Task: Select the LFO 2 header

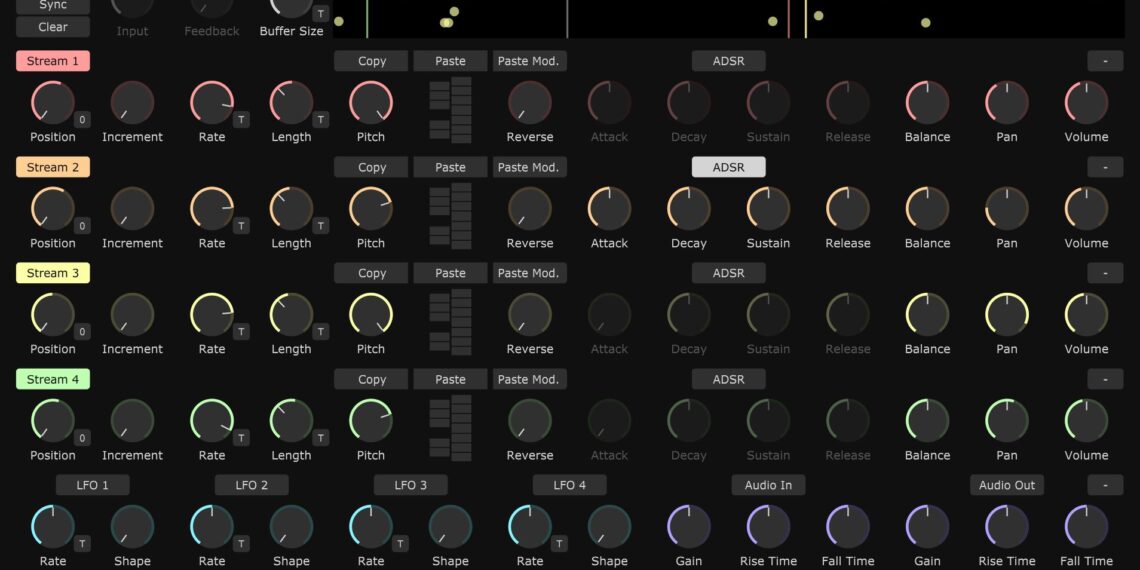Action: [x=251, y=485]
